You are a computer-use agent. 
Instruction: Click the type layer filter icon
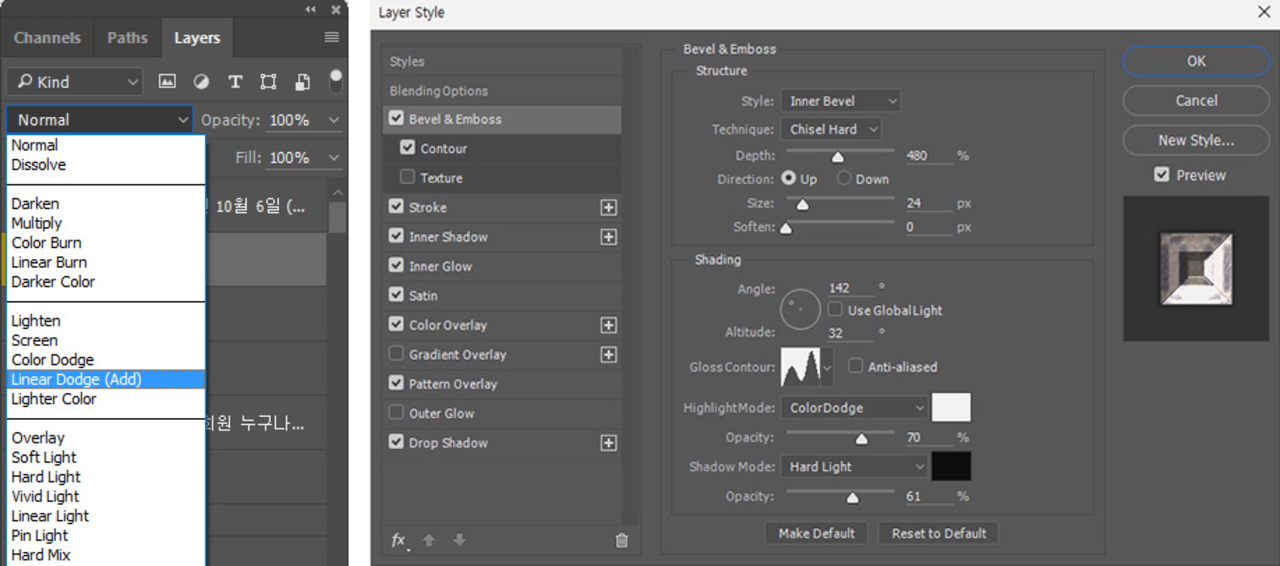point(235,82)
